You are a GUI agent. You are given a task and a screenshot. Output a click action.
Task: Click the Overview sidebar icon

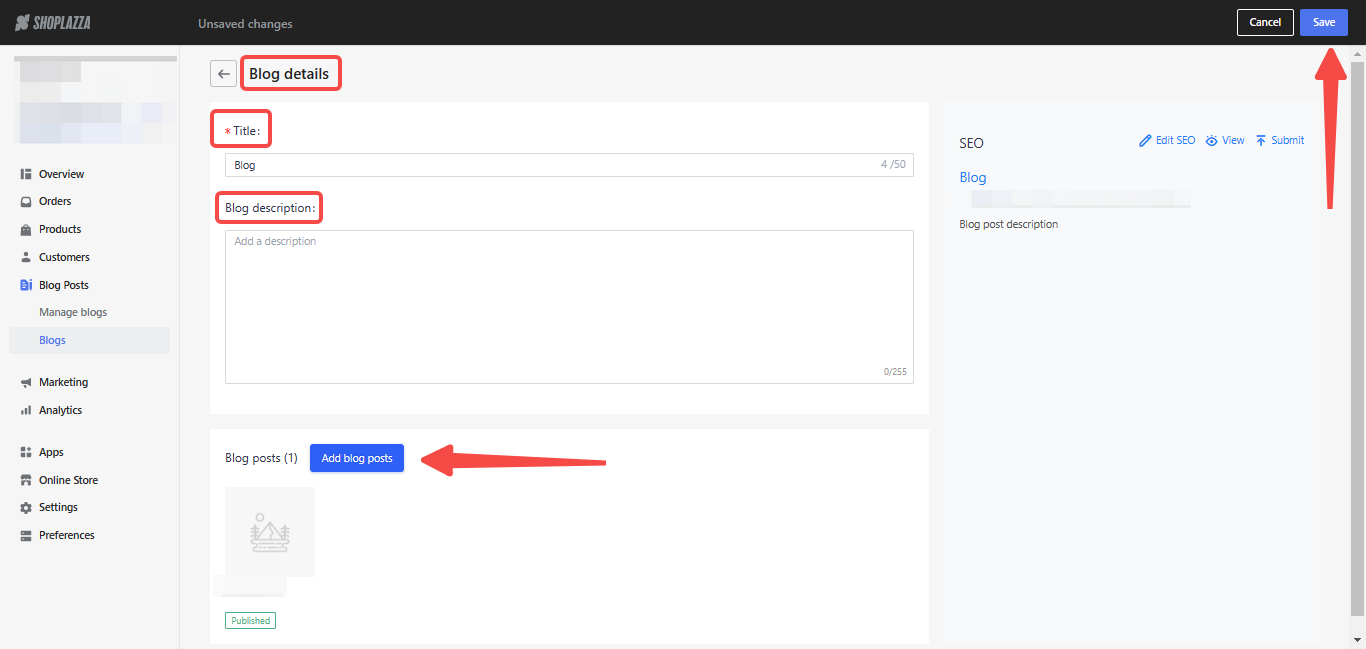click(x=26, y=174)
